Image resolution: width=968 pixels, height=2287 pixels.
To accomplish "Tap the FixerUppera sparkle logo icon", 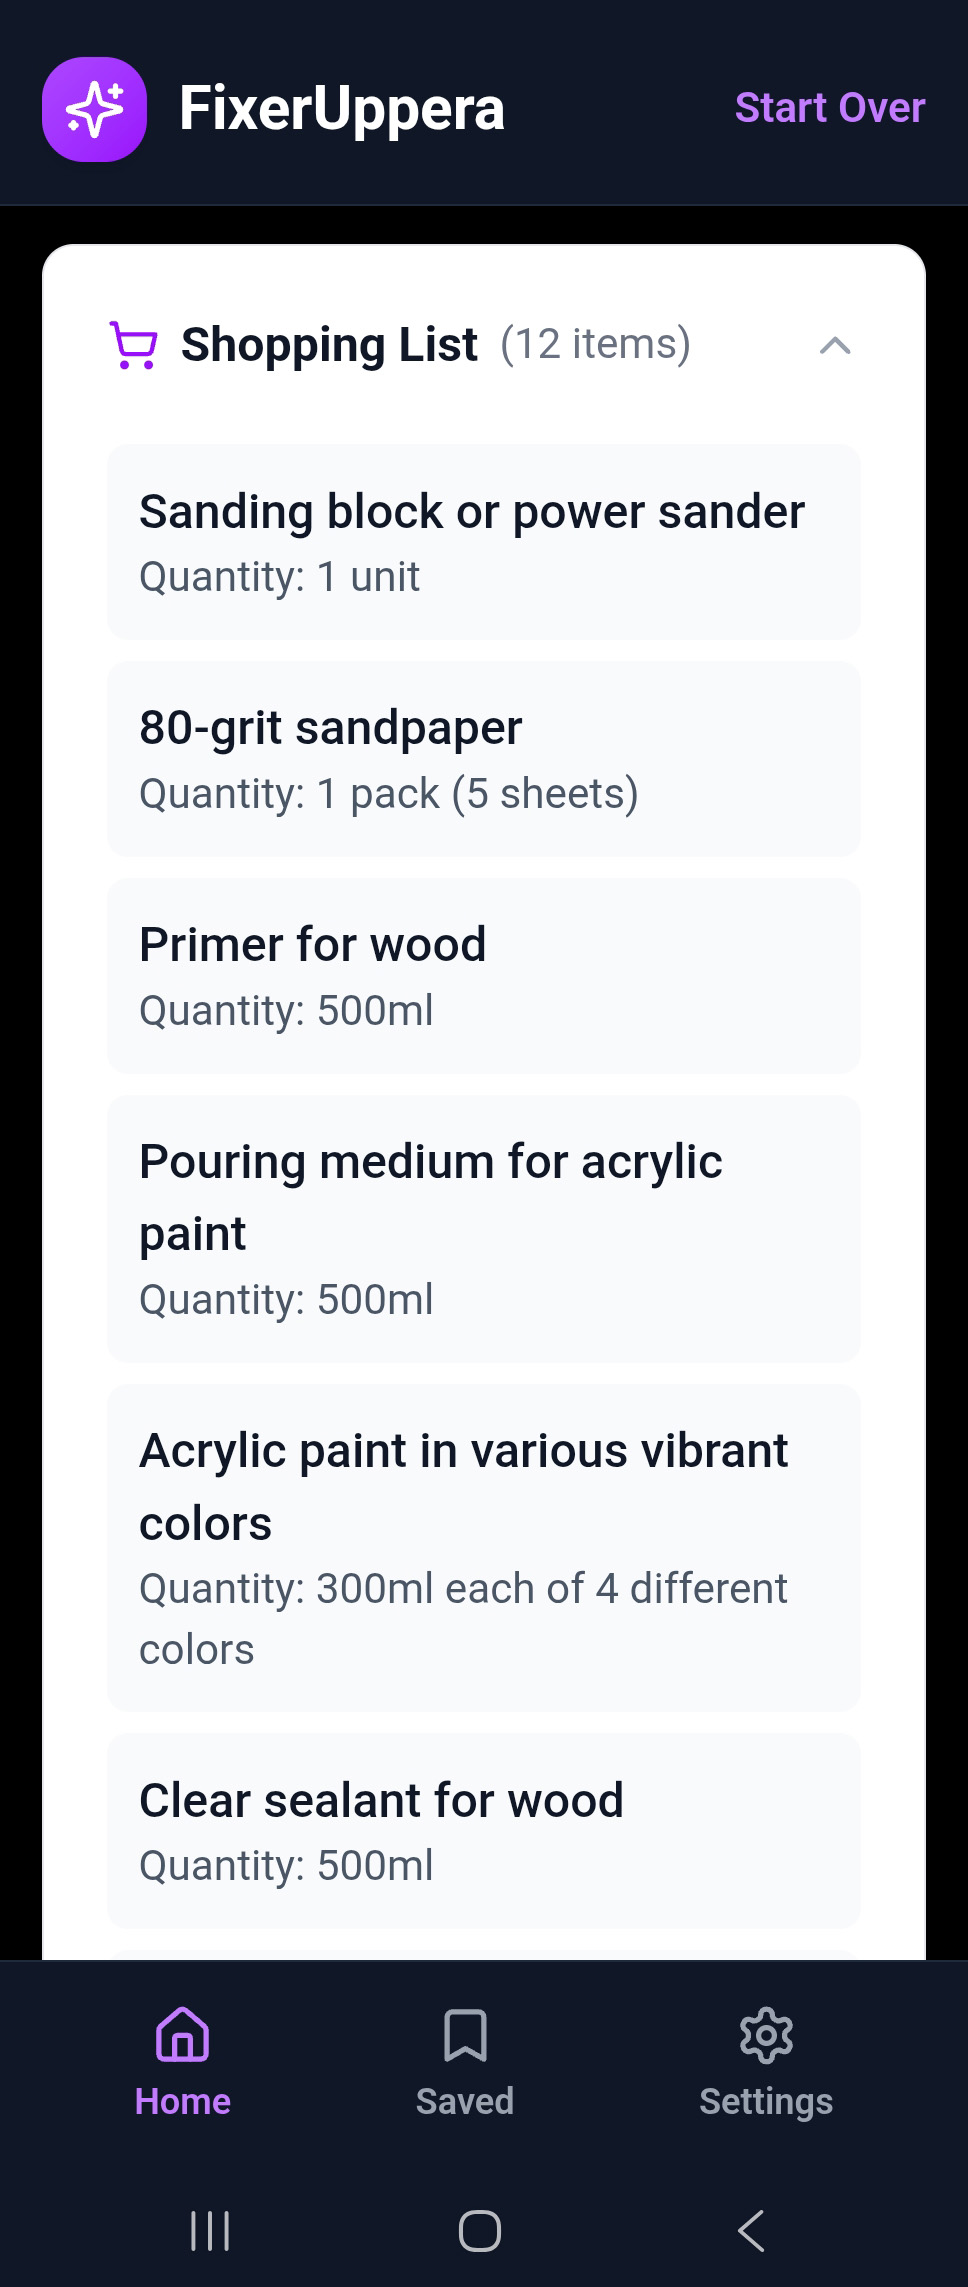I will [x=94, y=109].
